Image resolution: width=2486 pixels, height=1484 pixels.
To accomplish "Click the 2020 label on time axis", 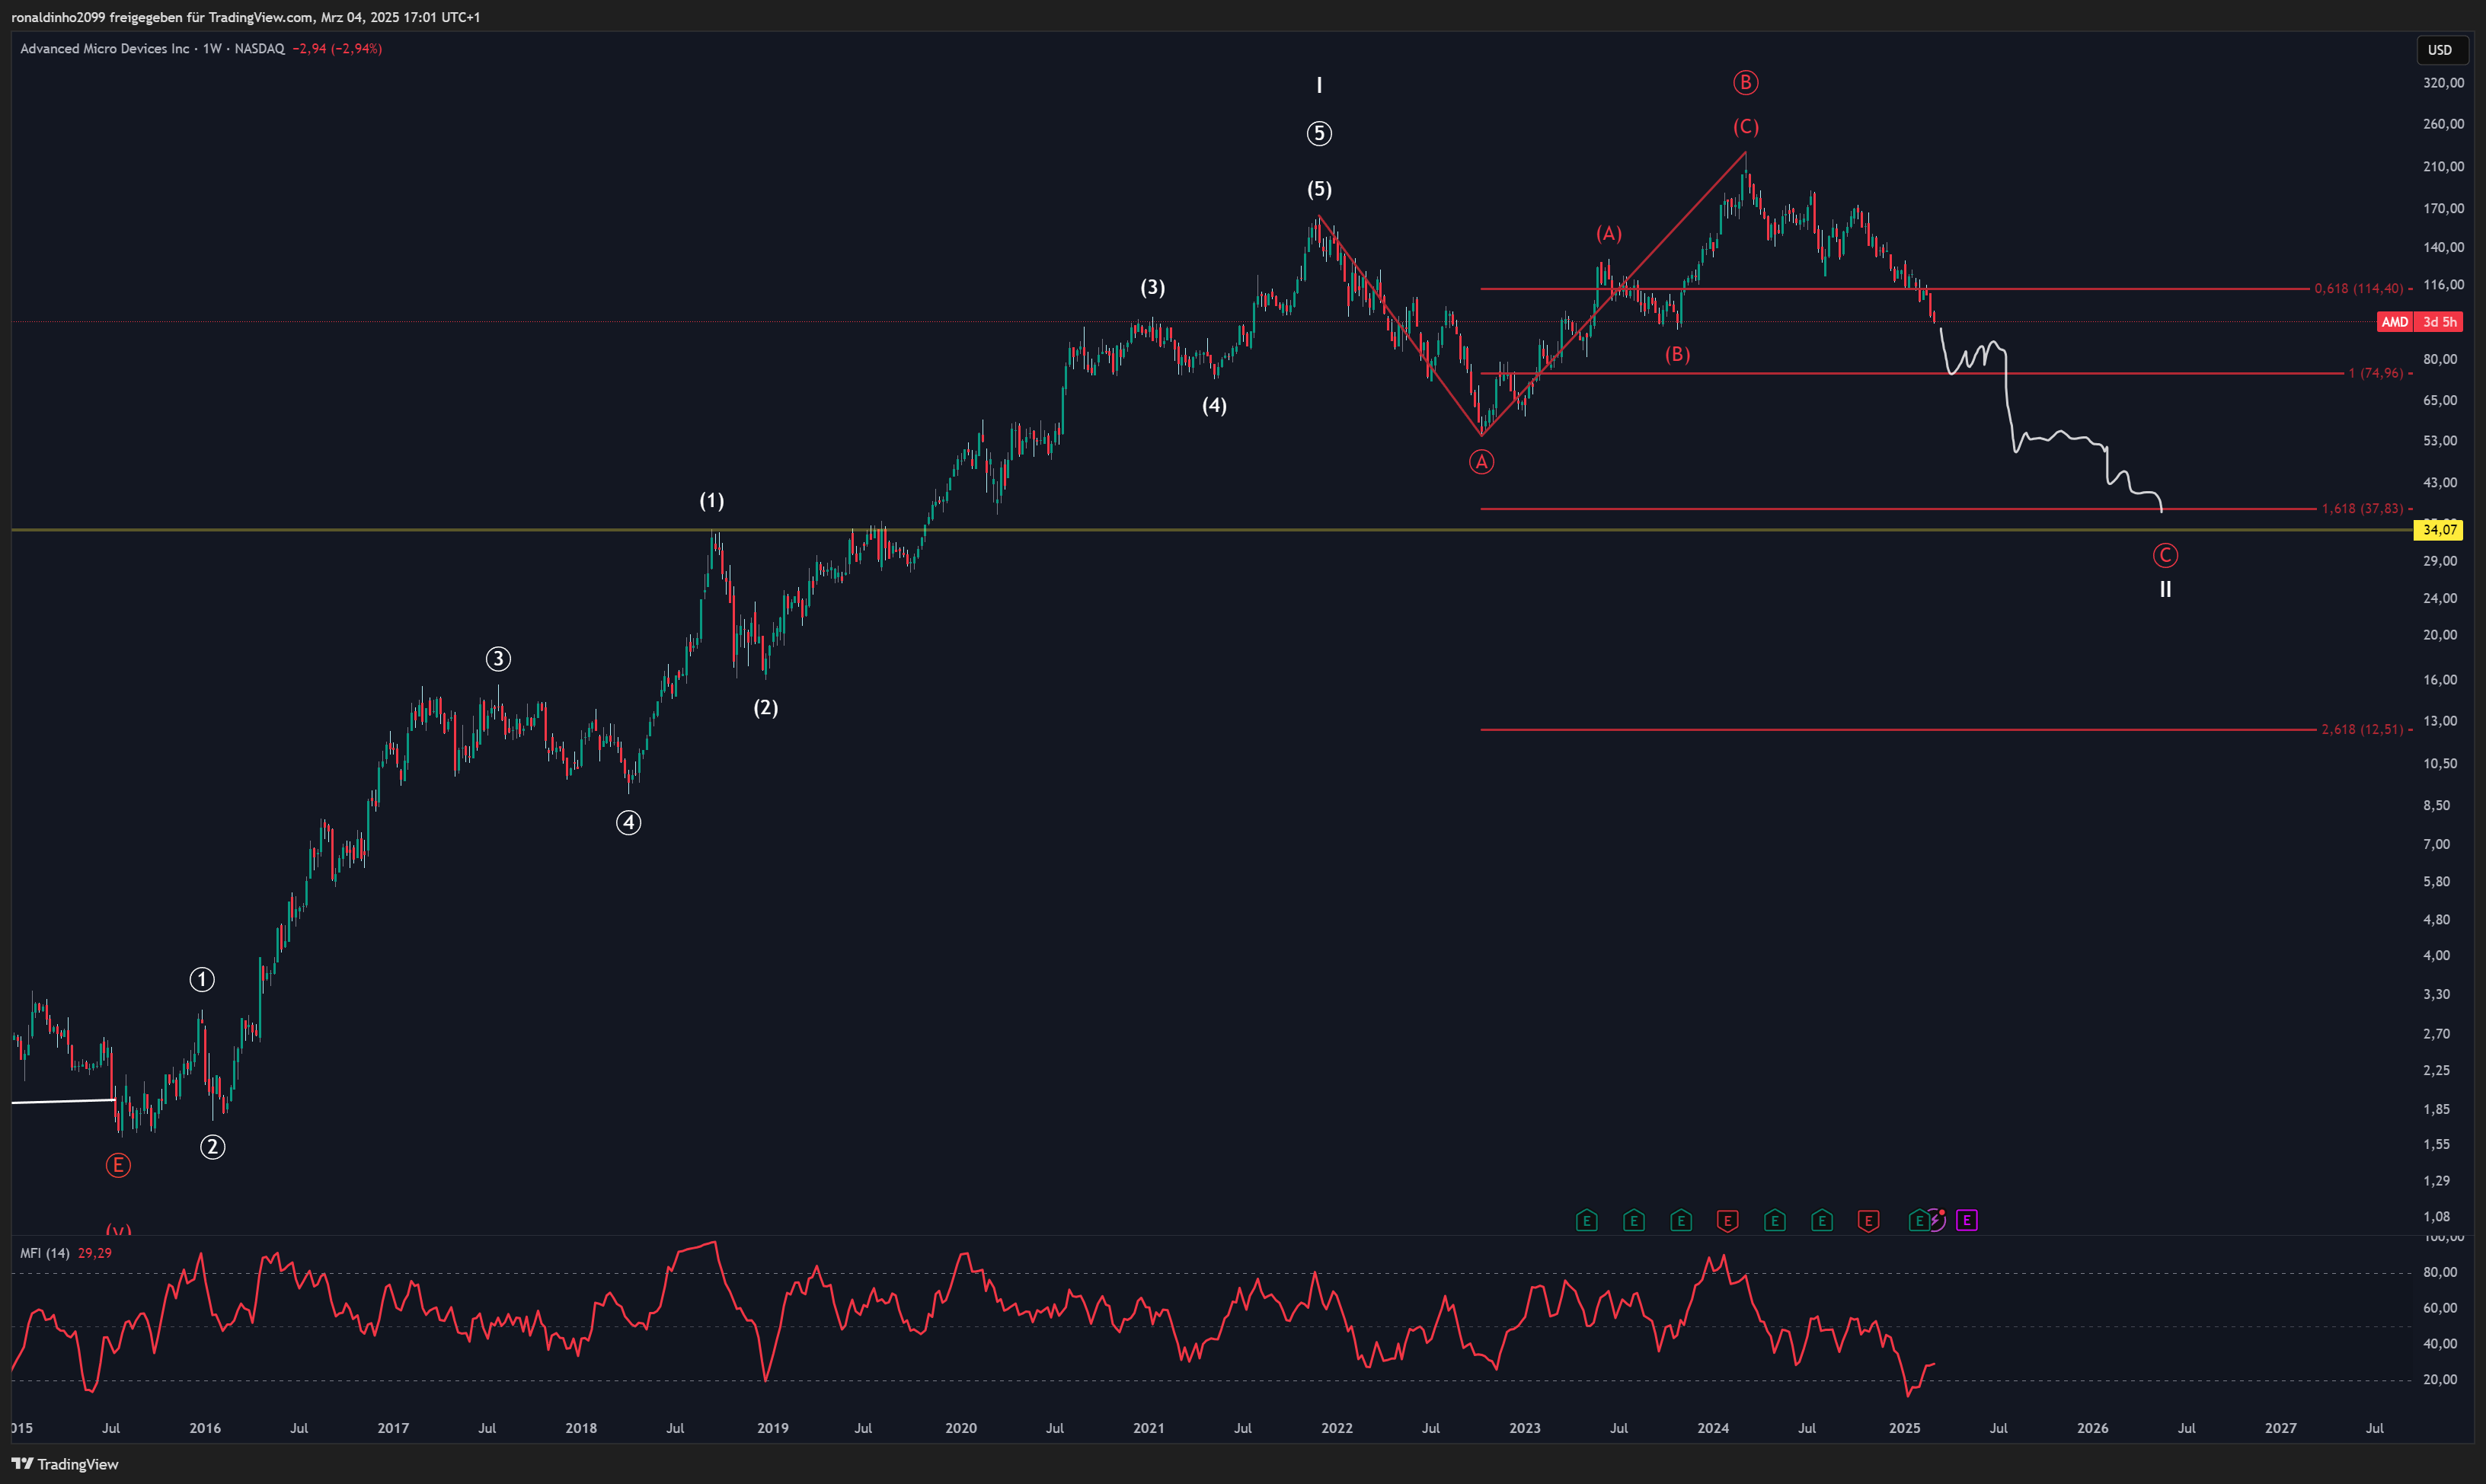I will click(x=961, y=1428).
